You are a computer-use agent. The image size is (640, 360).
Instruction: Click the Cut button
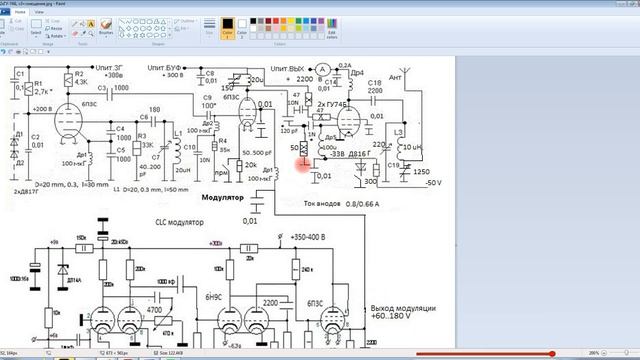click(x=16, y=21)
